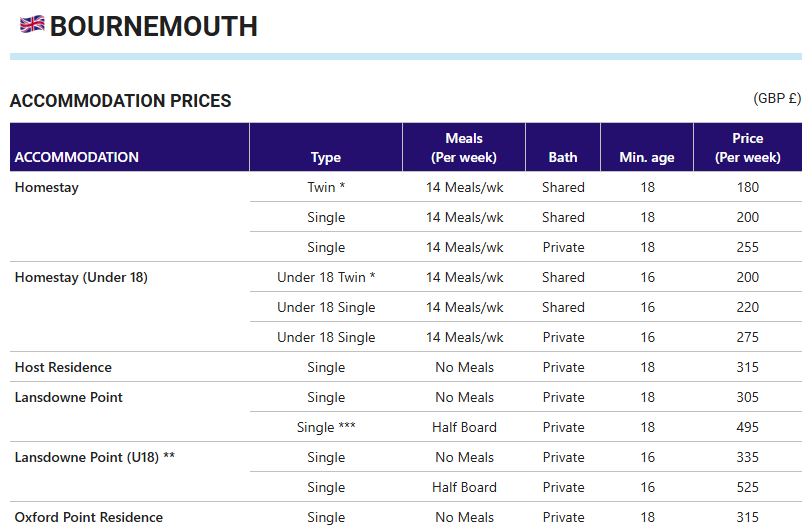Click the ACCOMMODATION column header
Screen dimensions: 810x530
(x=76, y=157)
